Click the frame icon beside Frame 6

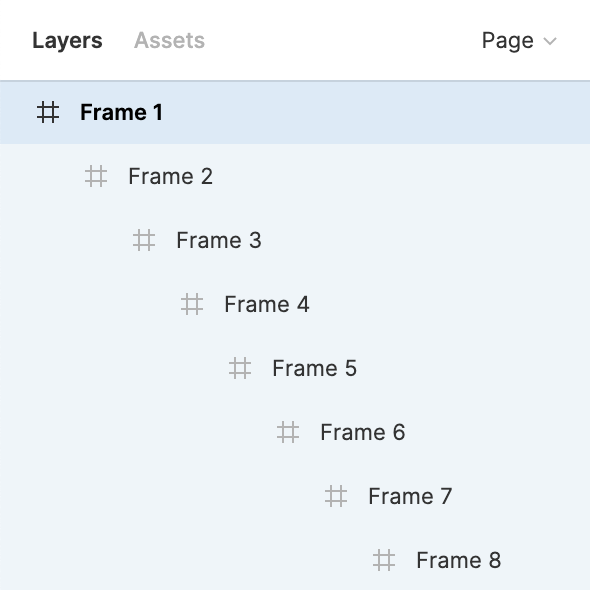288,432
